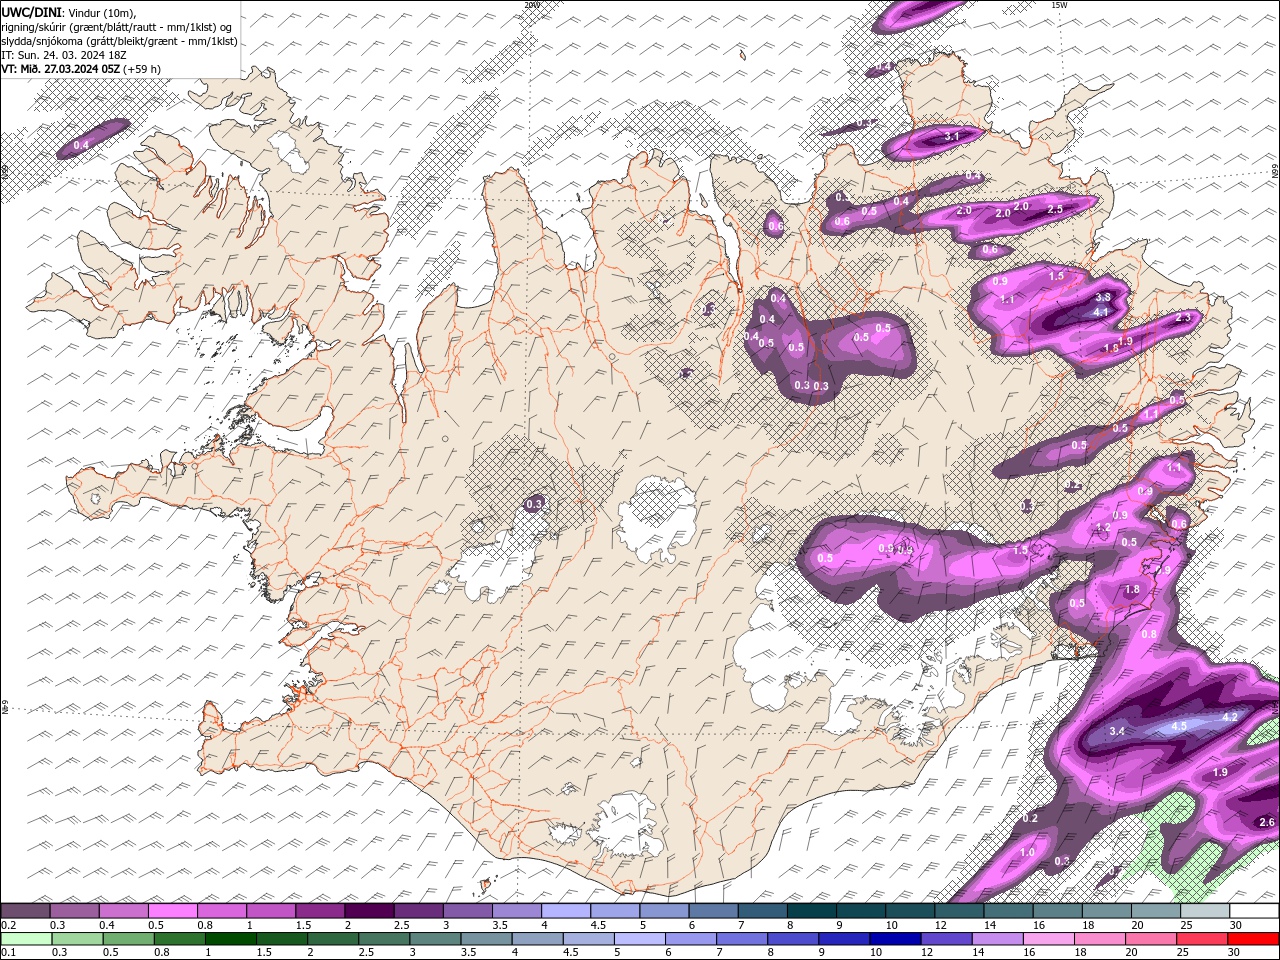The width and height of the screenshot is (1280, 960).
Task: Select the pale grey snow swatch labeled 25
Action: [1205, 911]
